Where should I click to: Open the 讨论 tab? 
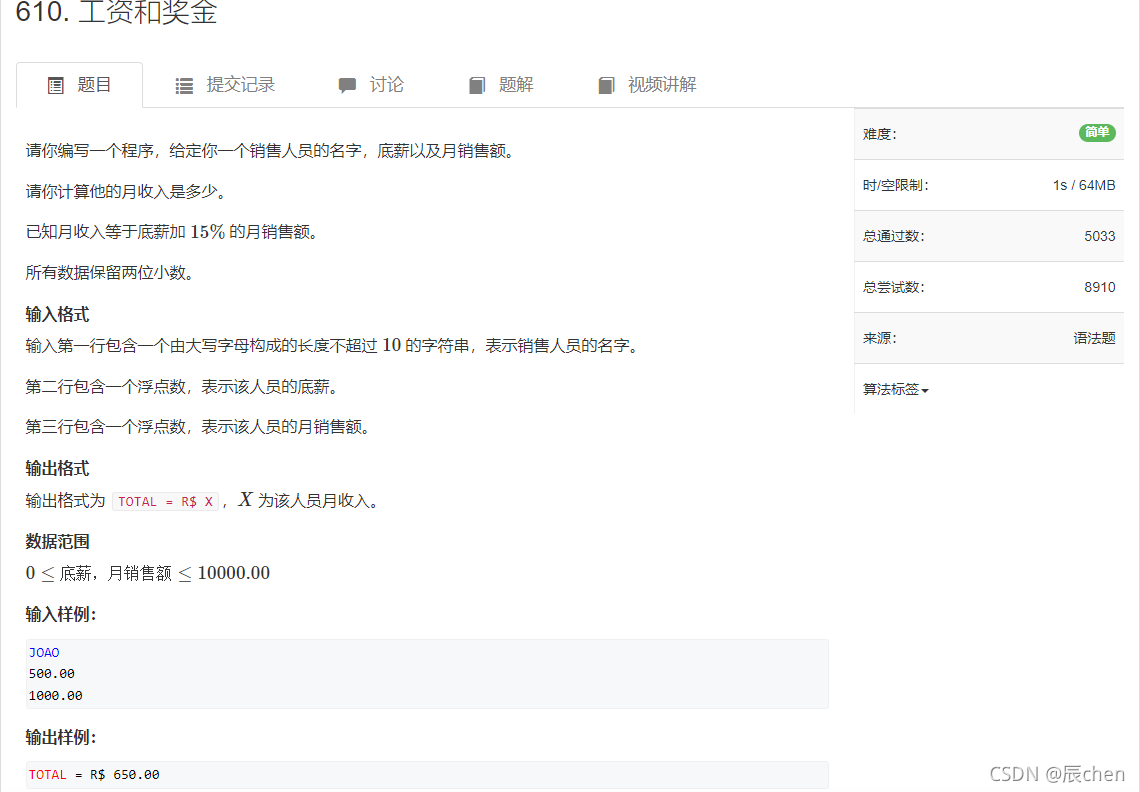(371, 85)
